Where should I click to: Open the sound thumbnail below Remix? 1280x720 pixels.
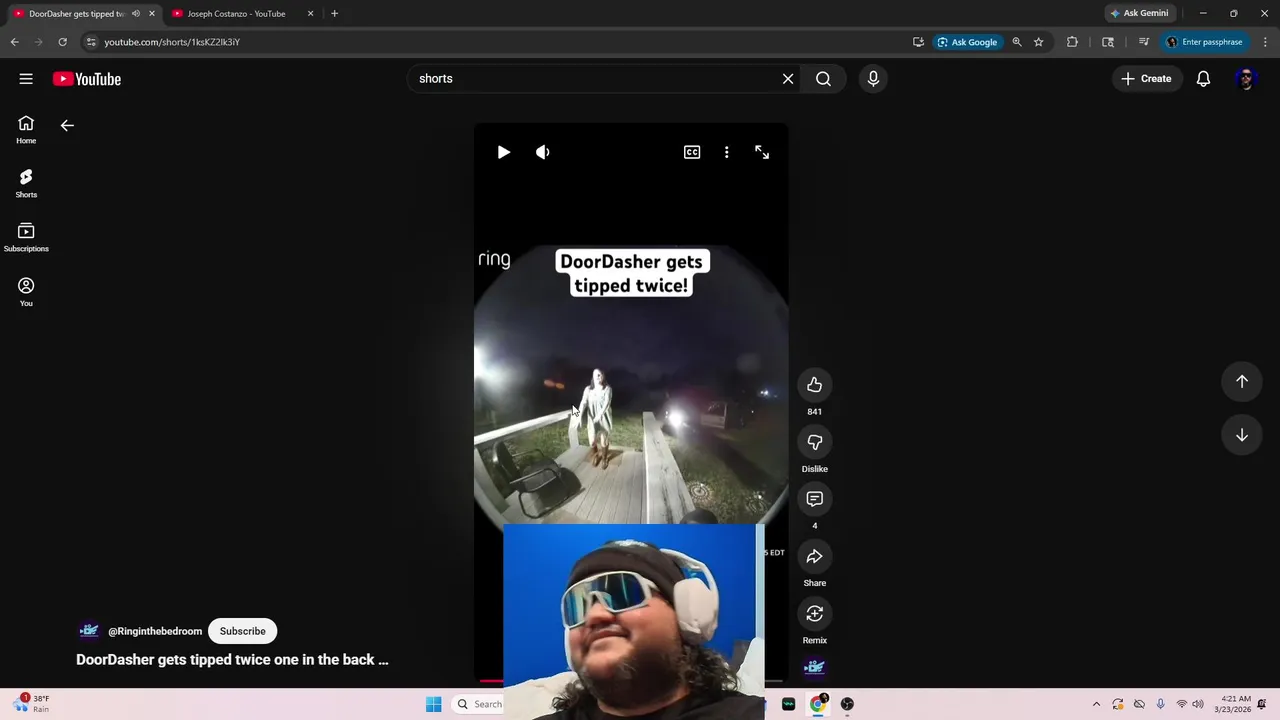point(815,667)
